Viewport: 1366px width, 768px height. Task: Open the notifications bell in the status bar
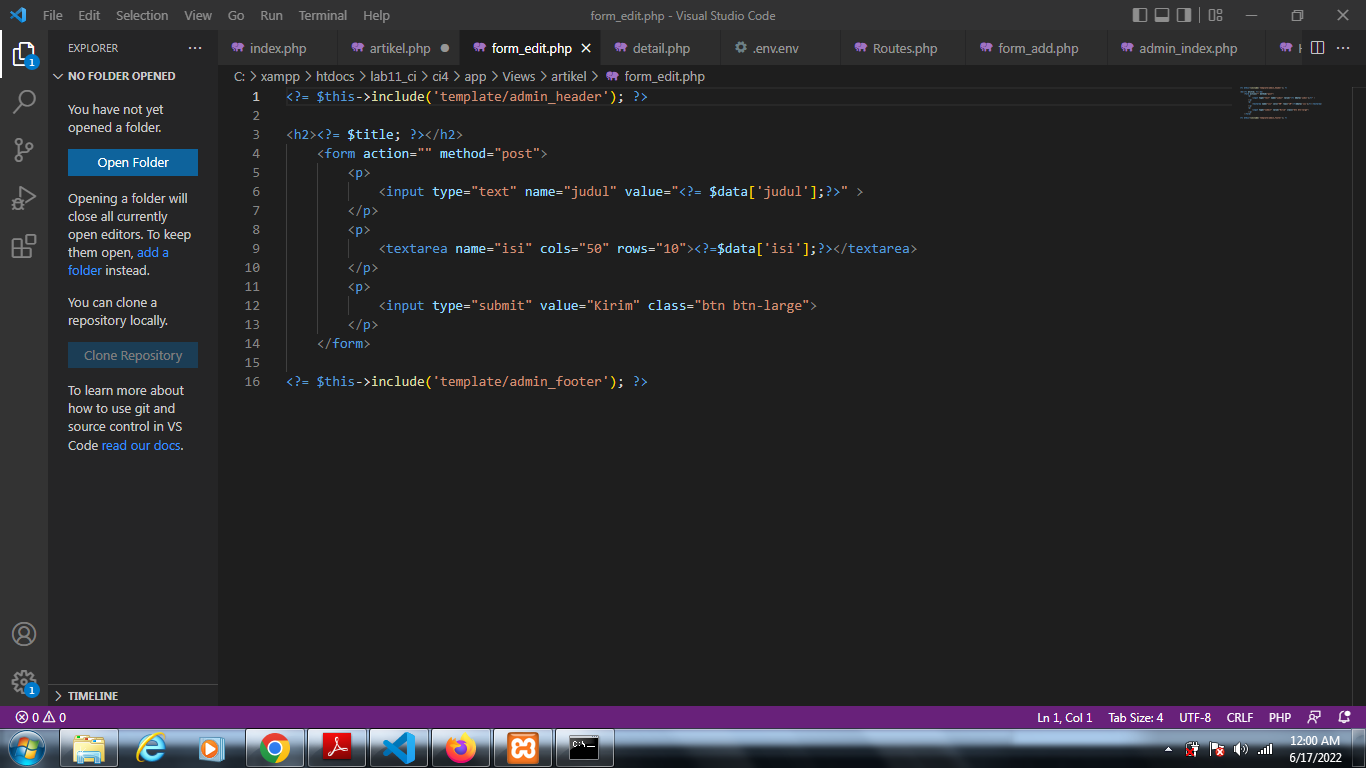(x=1344, y=717)
